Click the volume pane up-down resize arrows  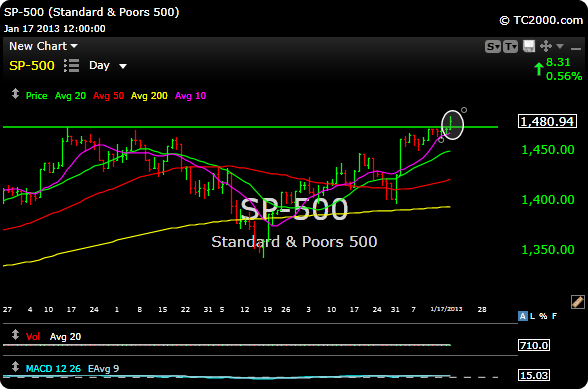point(15,335)
